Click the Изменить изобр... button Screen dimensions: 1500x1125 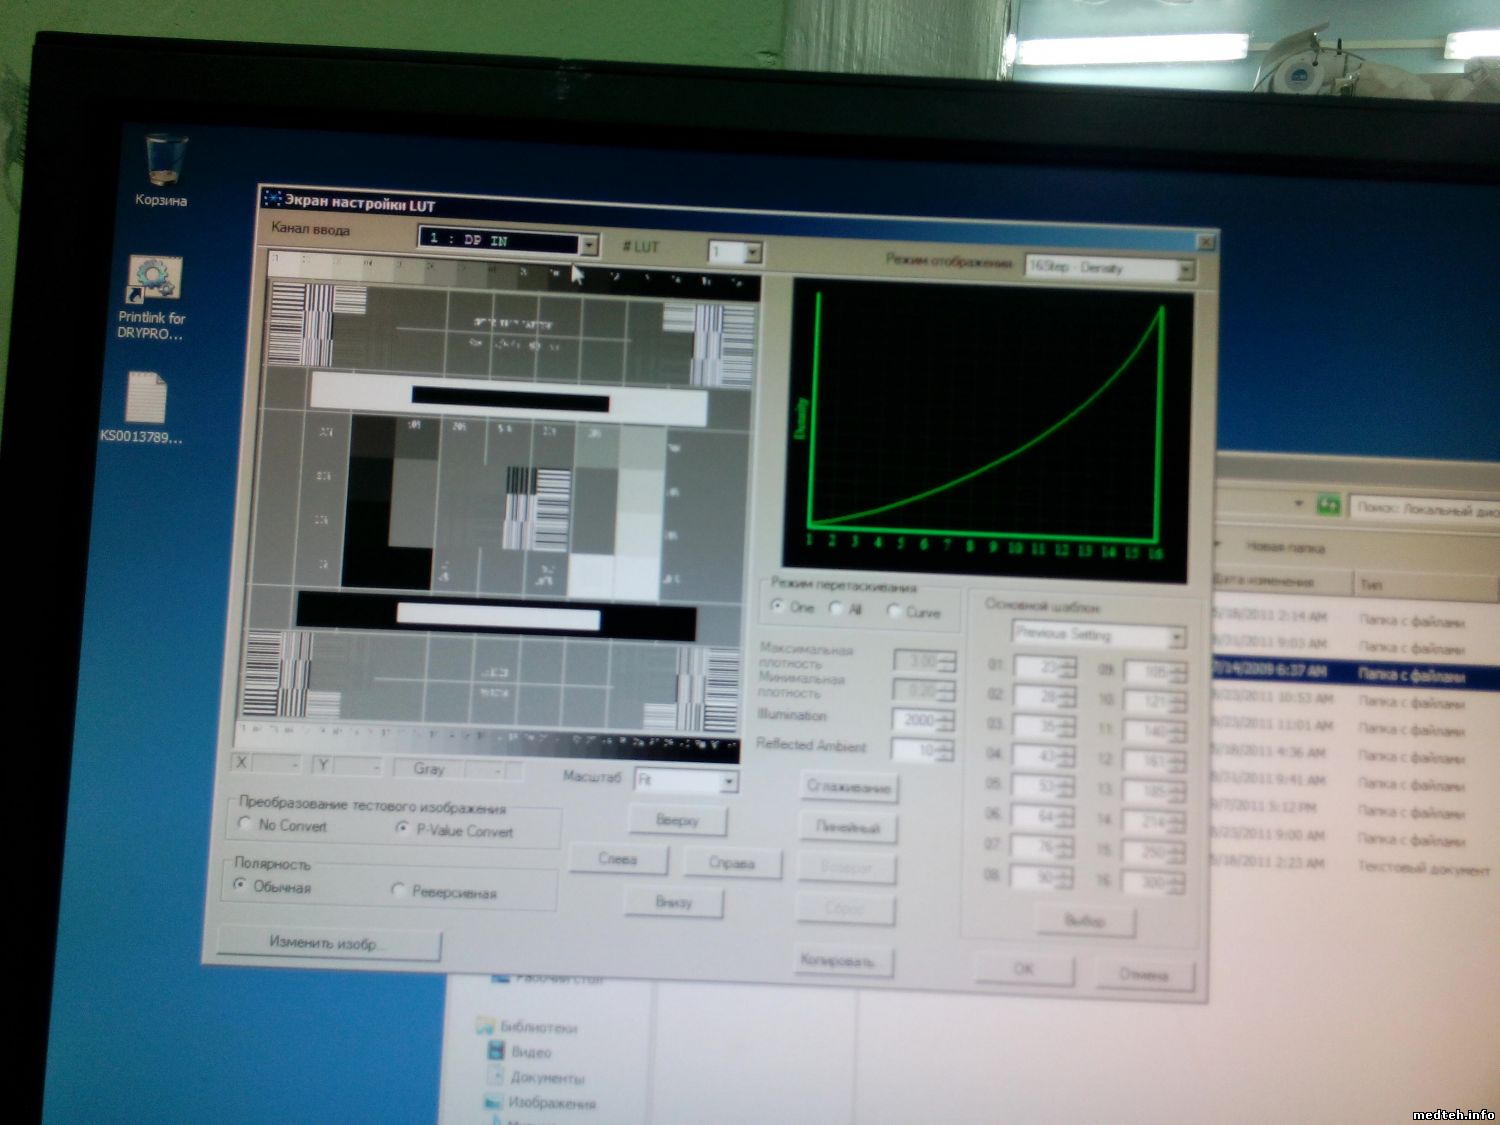coord(328,942)
